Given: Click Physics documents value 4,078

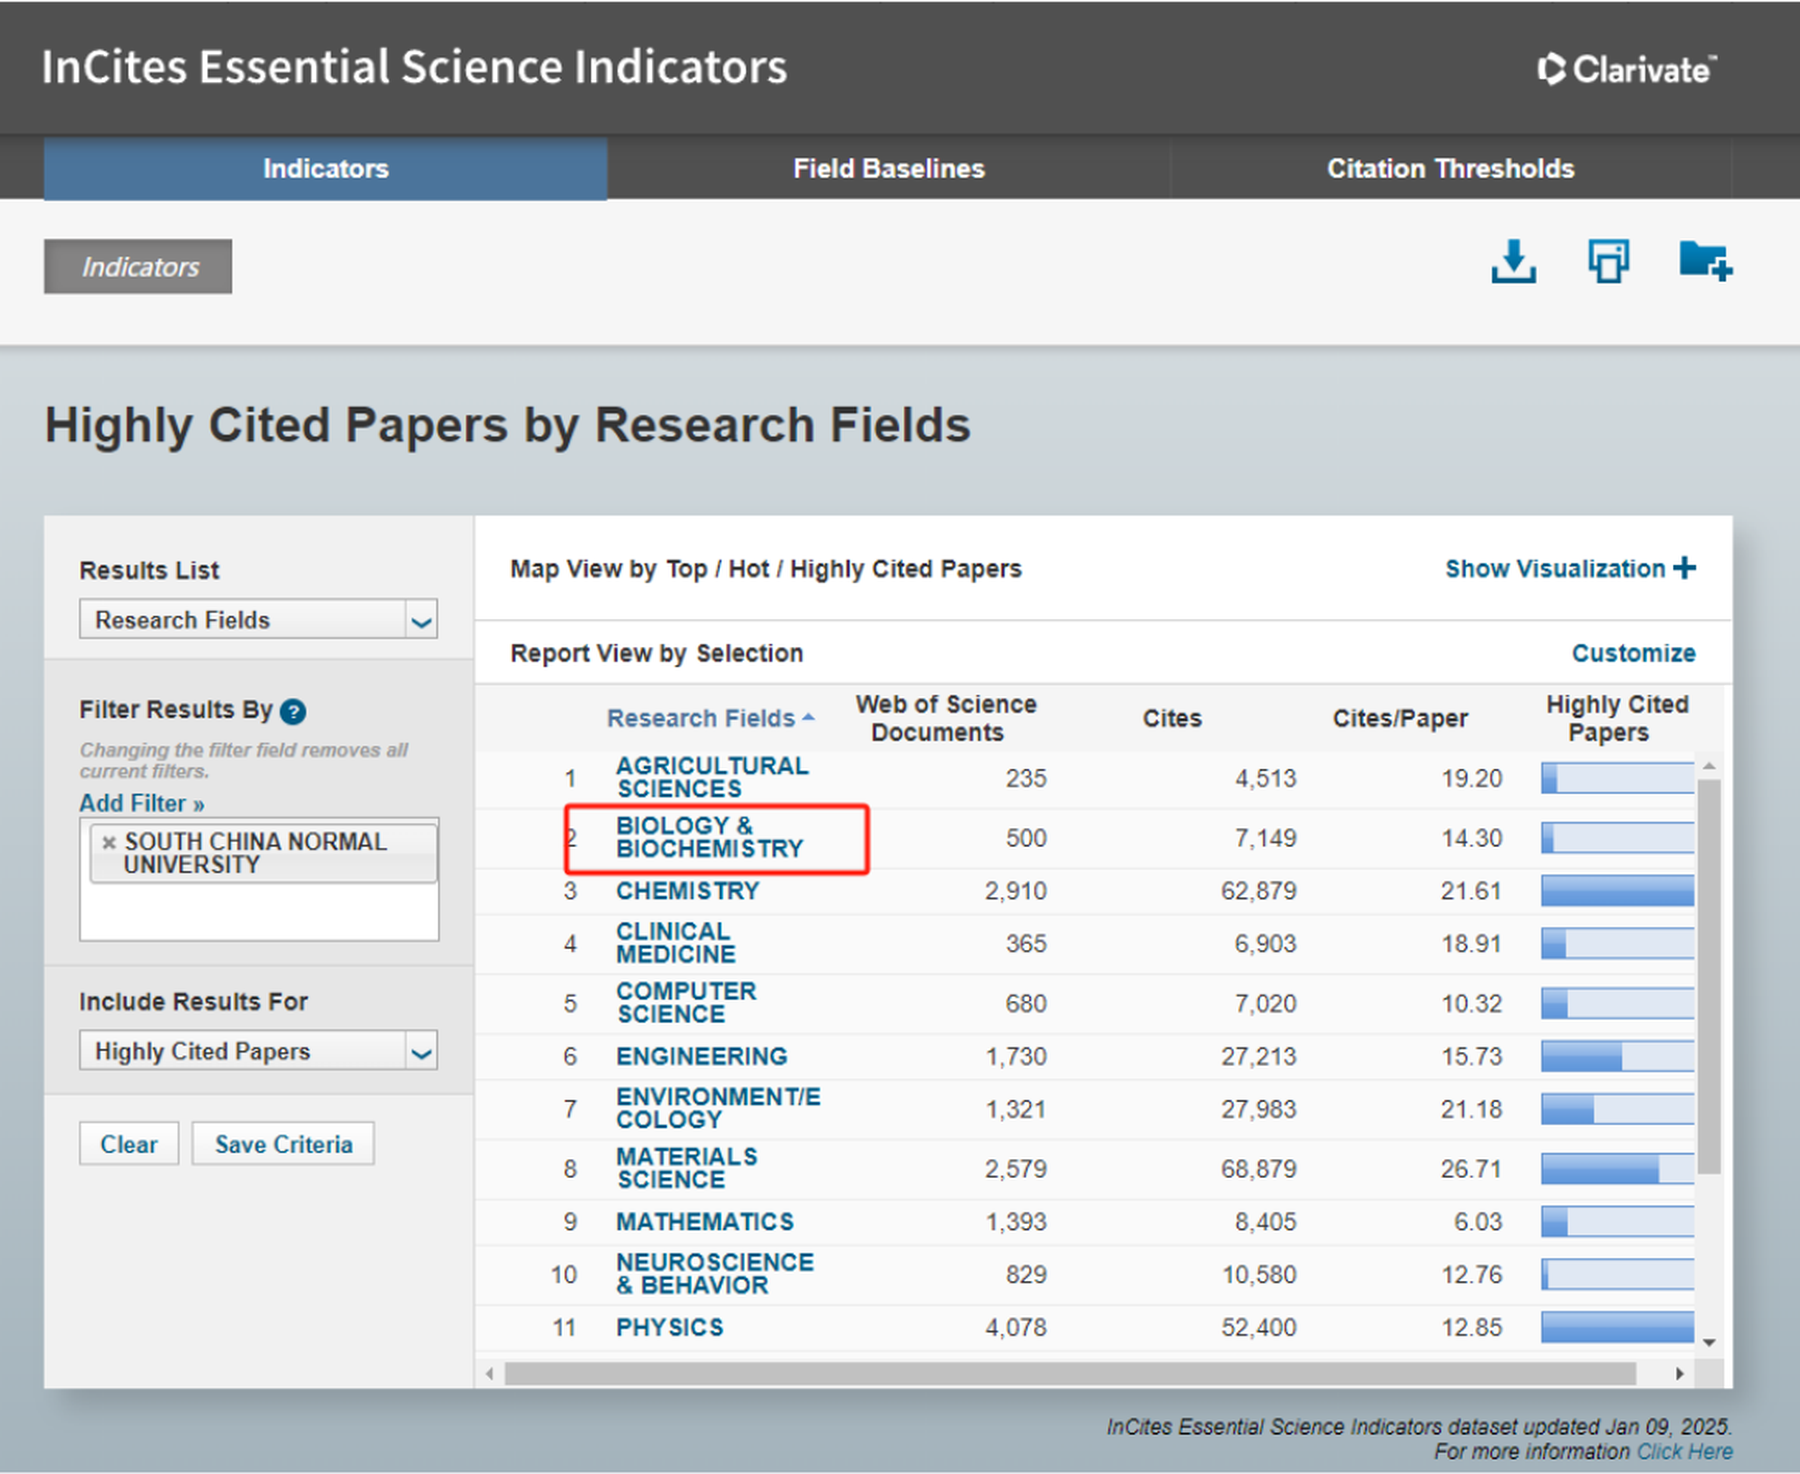Looking at the screenshot, I should click(x=1016, y=1327).
